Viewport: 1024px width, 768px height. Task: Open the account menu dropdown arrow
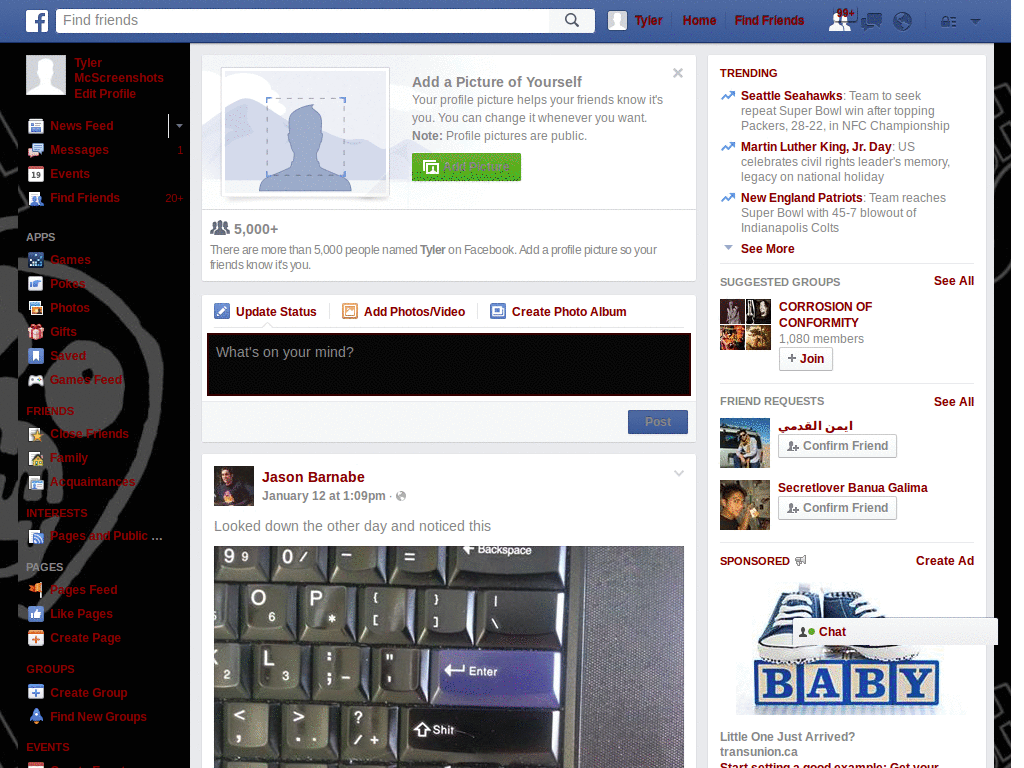tap(976, 22)
